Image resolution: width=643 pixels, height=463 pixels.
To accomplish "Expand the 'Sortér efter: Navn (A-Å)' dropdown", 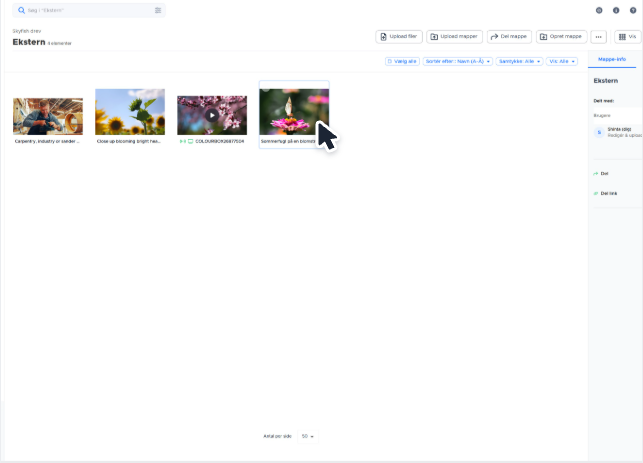I will (x=458, y=61).
